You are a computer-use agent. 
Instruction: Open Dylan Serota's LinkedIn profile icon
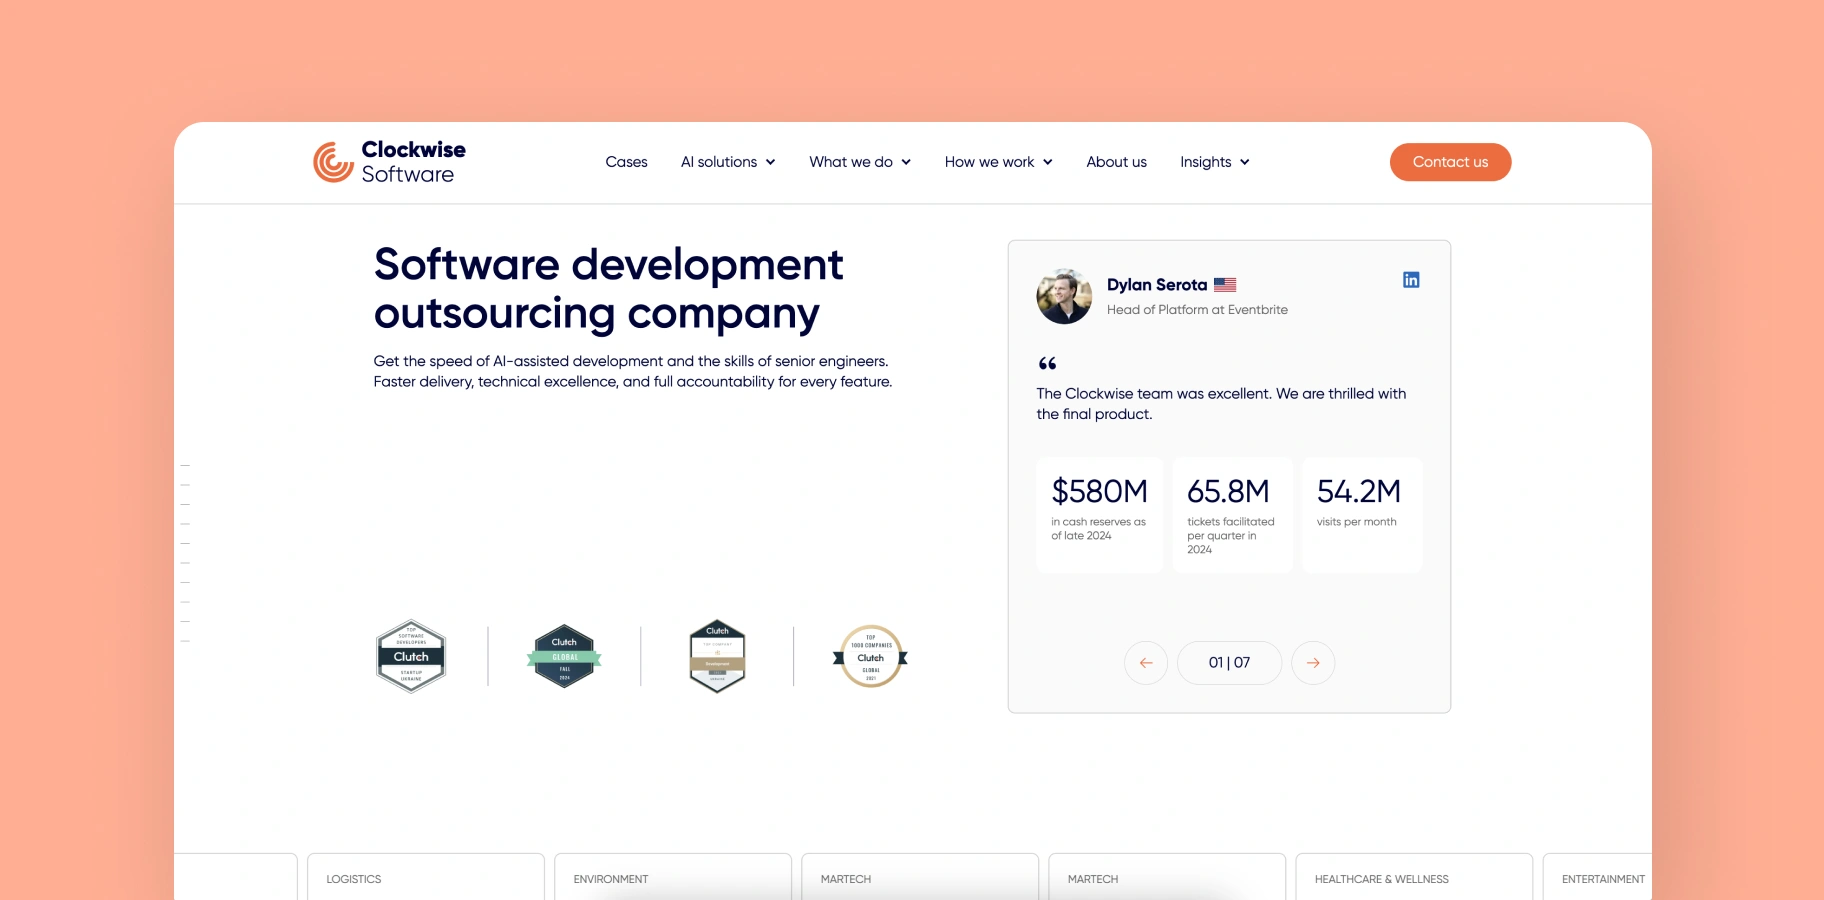(1411, 280)
